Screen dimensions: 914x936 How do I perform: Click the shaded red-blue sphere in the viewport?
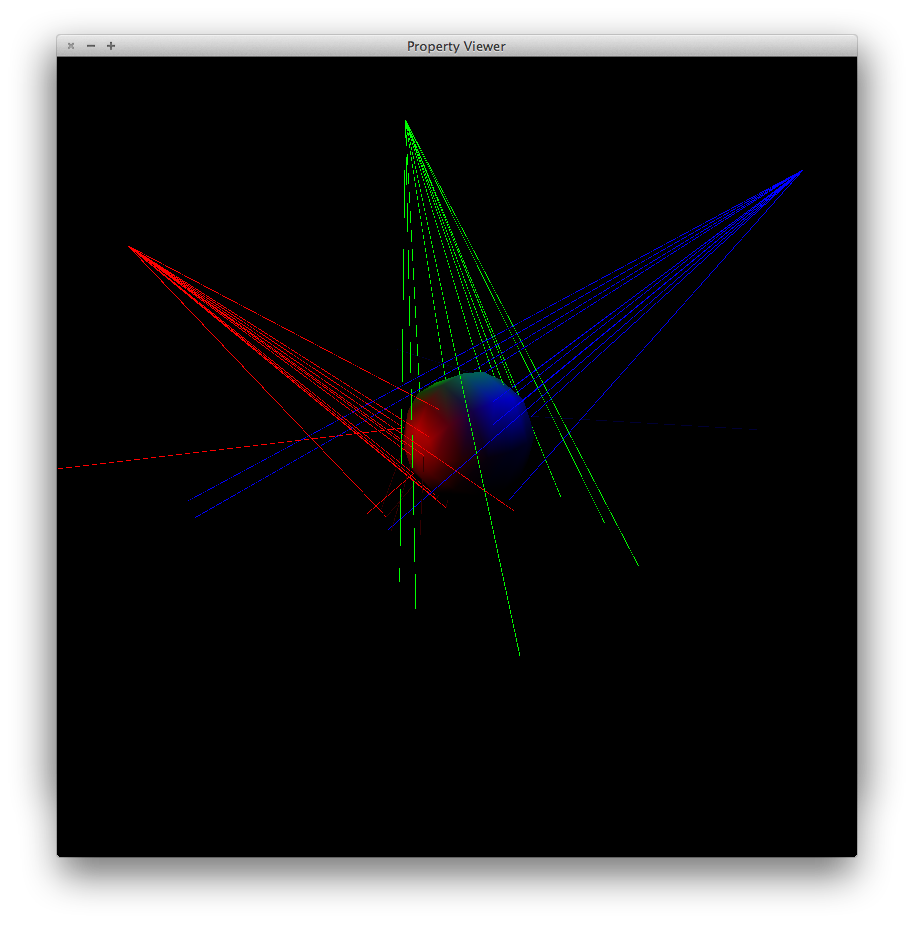click(x=467, y=433)
